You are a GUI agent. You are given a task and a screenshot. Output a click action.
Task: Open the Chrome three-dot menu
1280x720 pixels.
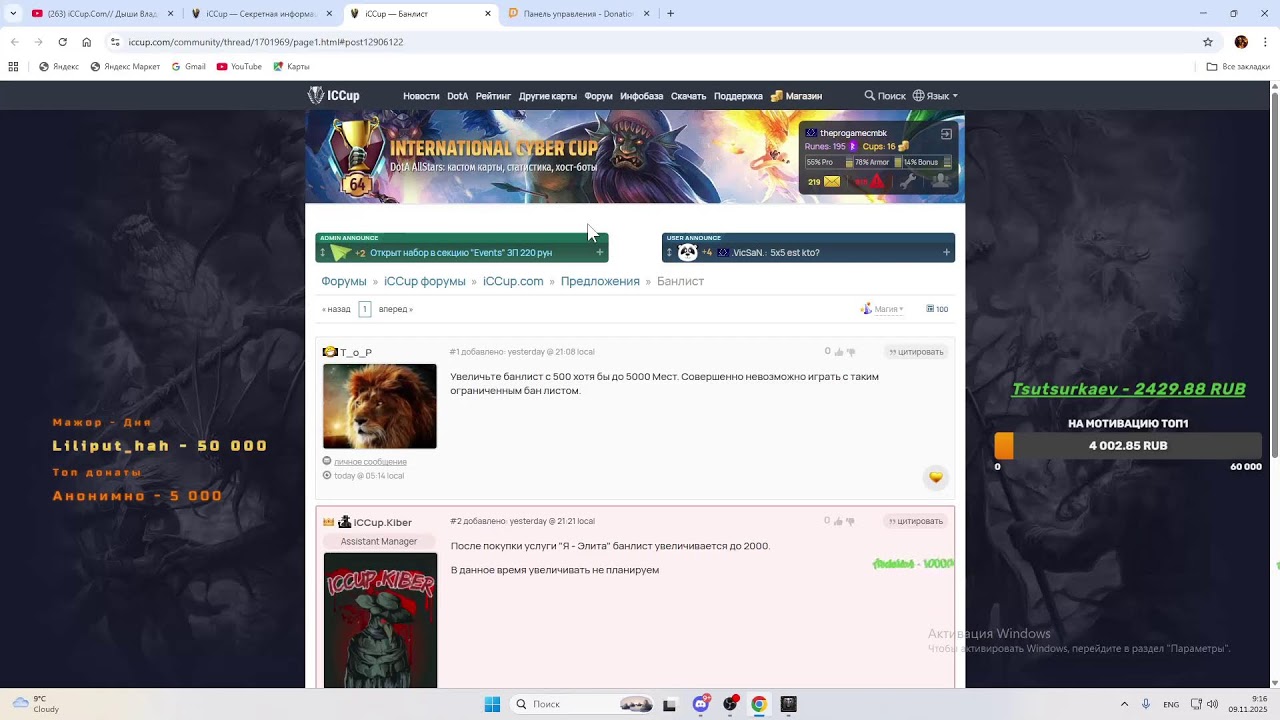click(x=1265, y=42)
